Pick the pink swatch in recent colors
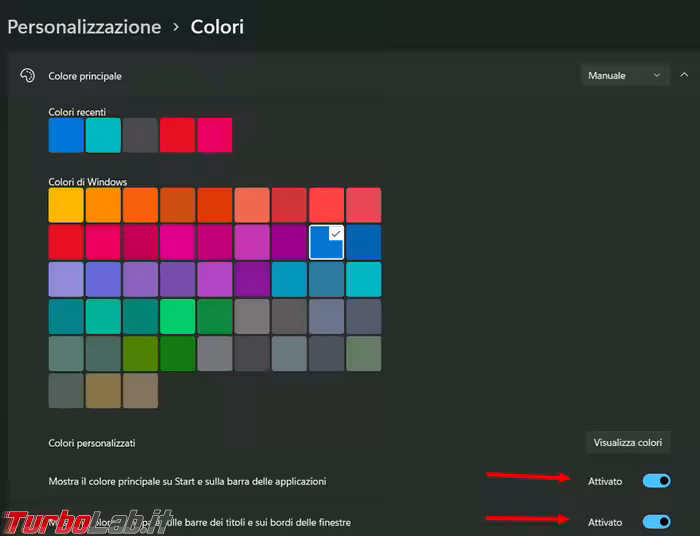This screenshot has width=700, height=536. 214,135
